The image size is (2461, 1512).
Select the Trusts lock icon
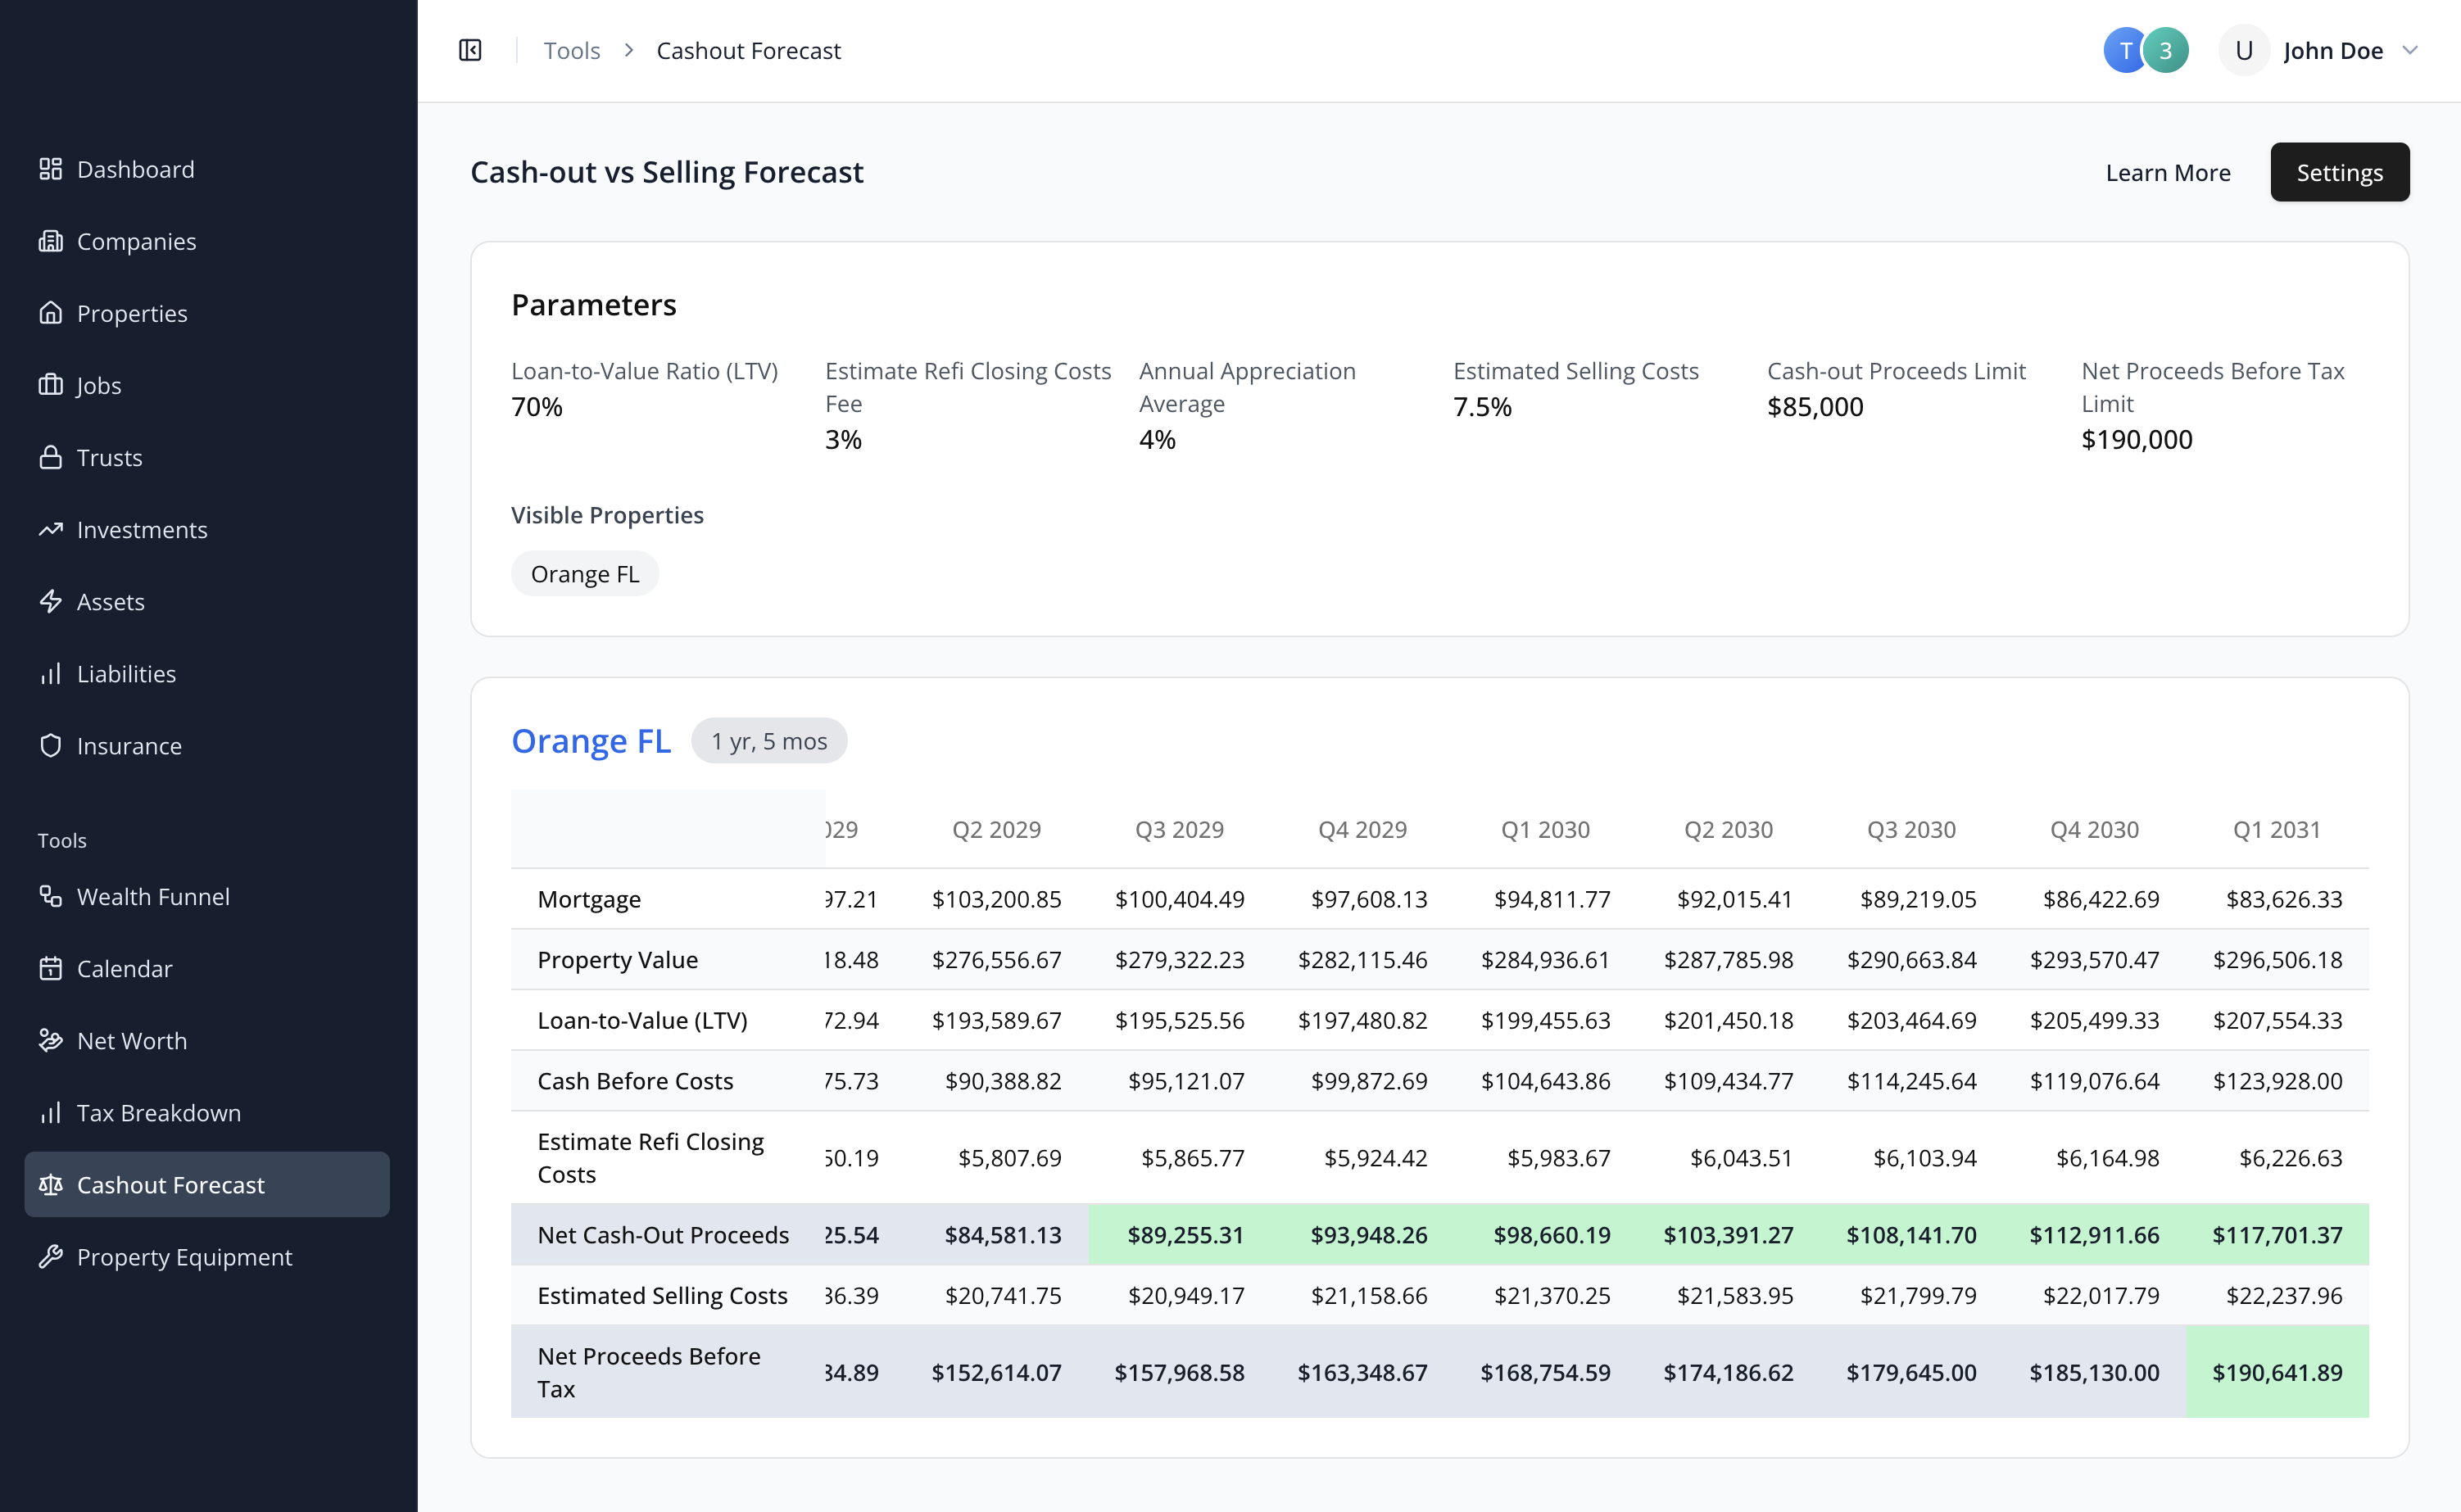(50, 457)
